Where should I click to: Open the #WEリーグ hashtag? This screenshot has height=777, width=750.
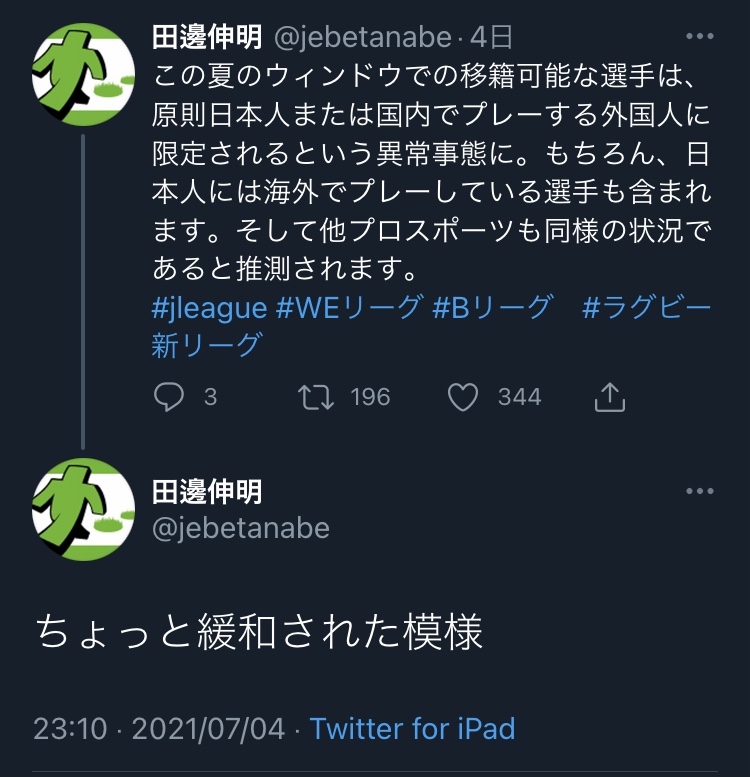(x=349, y=307)
